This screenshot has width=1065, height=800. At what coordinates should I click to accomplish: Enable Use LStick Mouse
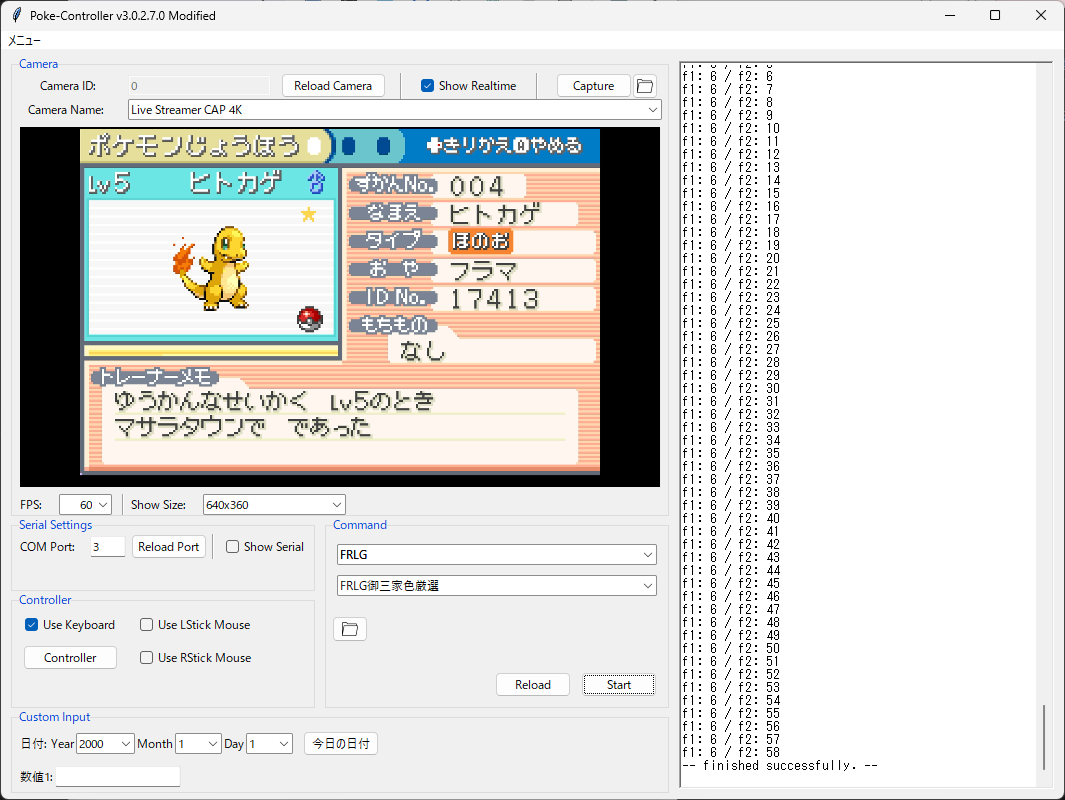click(x=146, y=625)
